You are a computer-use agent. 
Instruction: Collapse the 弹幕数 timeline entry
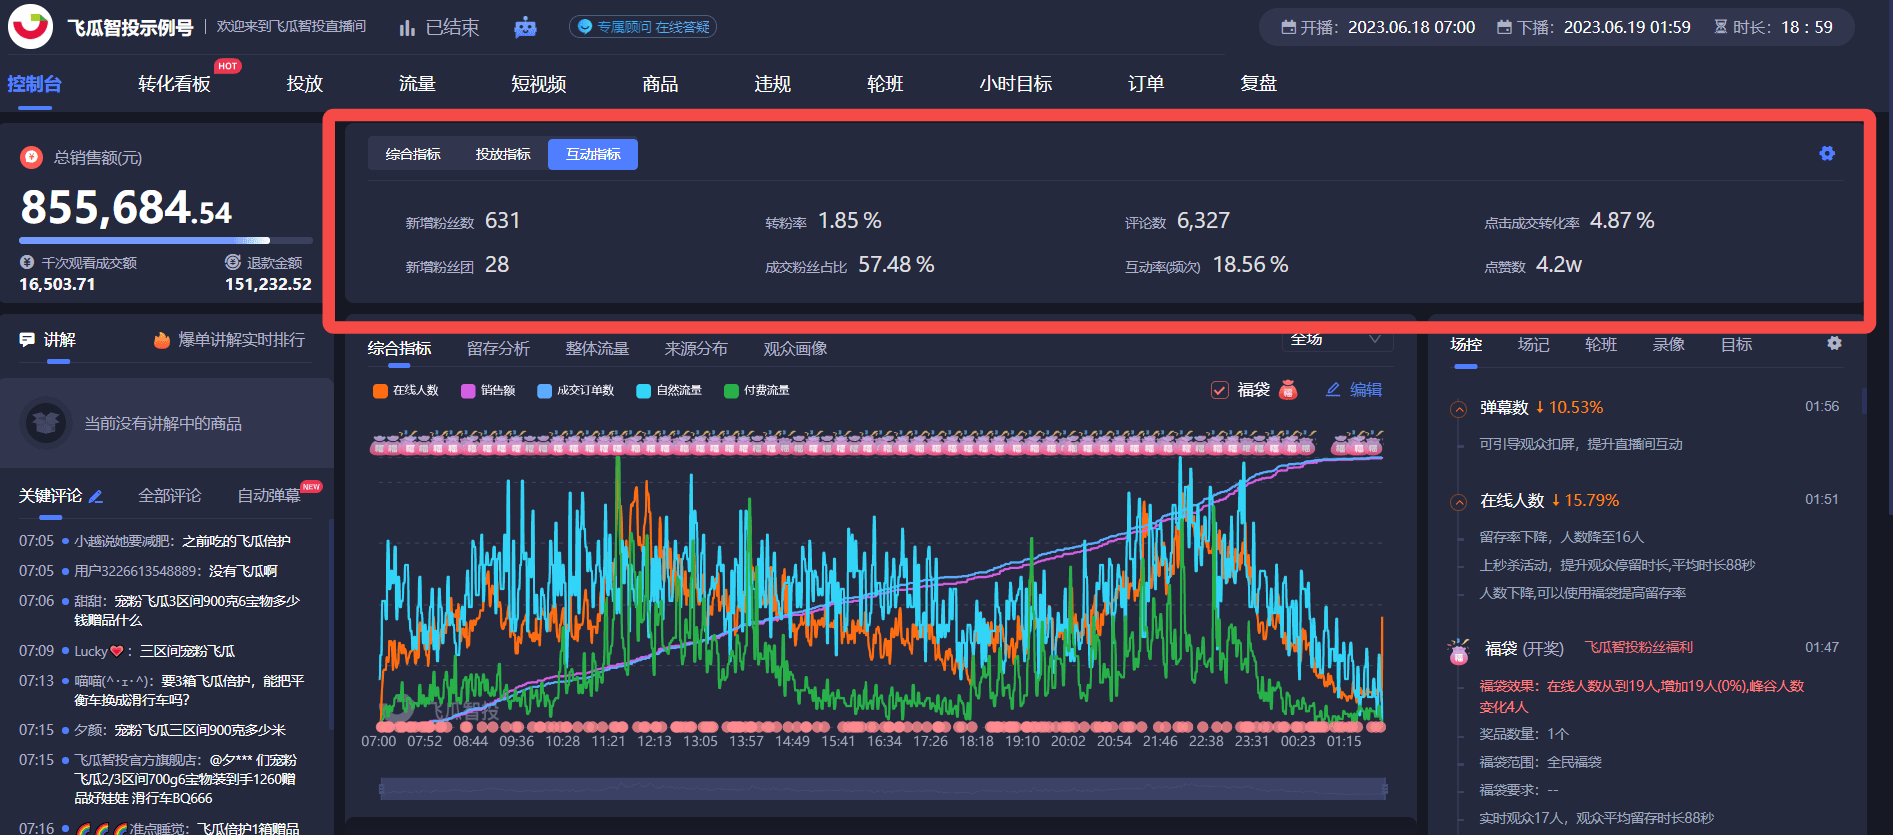click(1459, 408)
